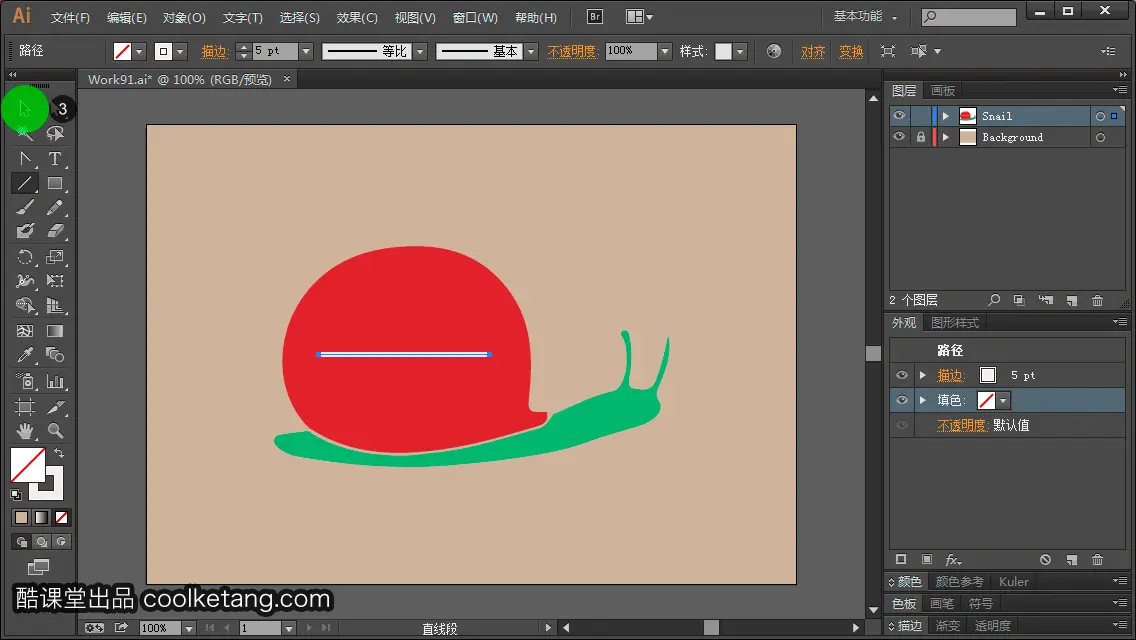Select the Artboard tool
Viewport: 1136px width, 640px height.
click(x=25, y=407)
